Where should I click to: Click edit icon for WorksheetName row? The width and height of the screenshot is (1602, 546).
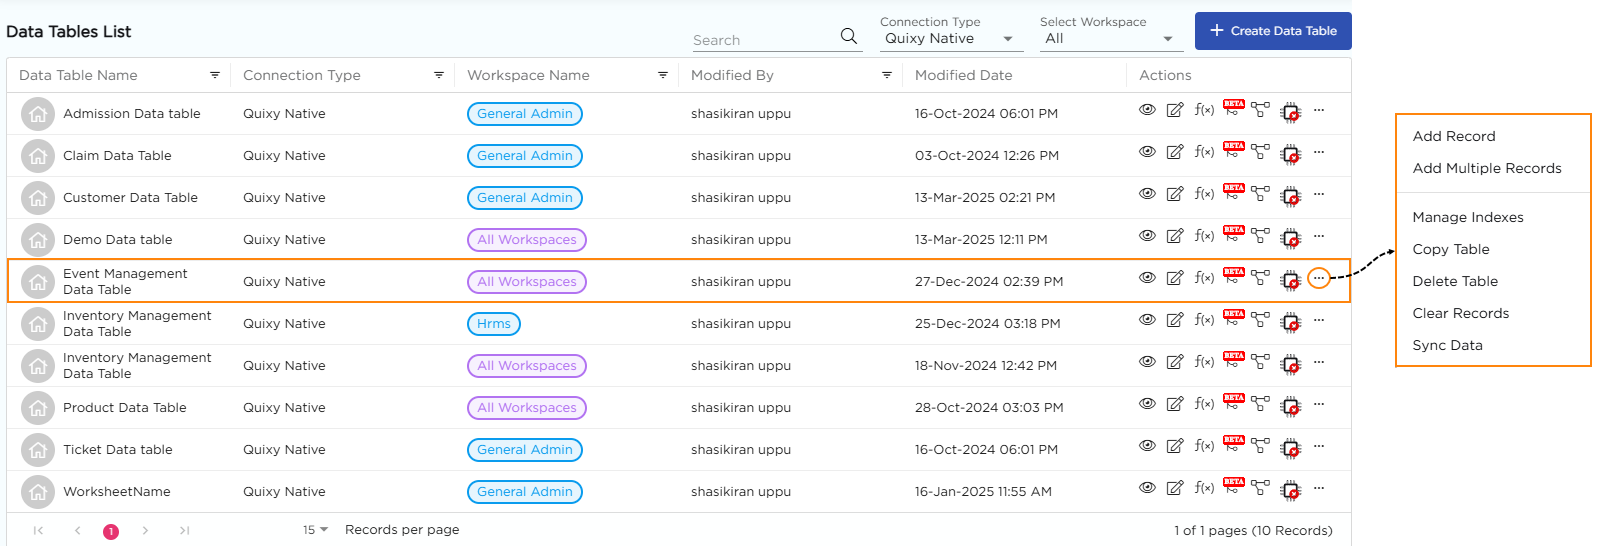pos(1175,488)
